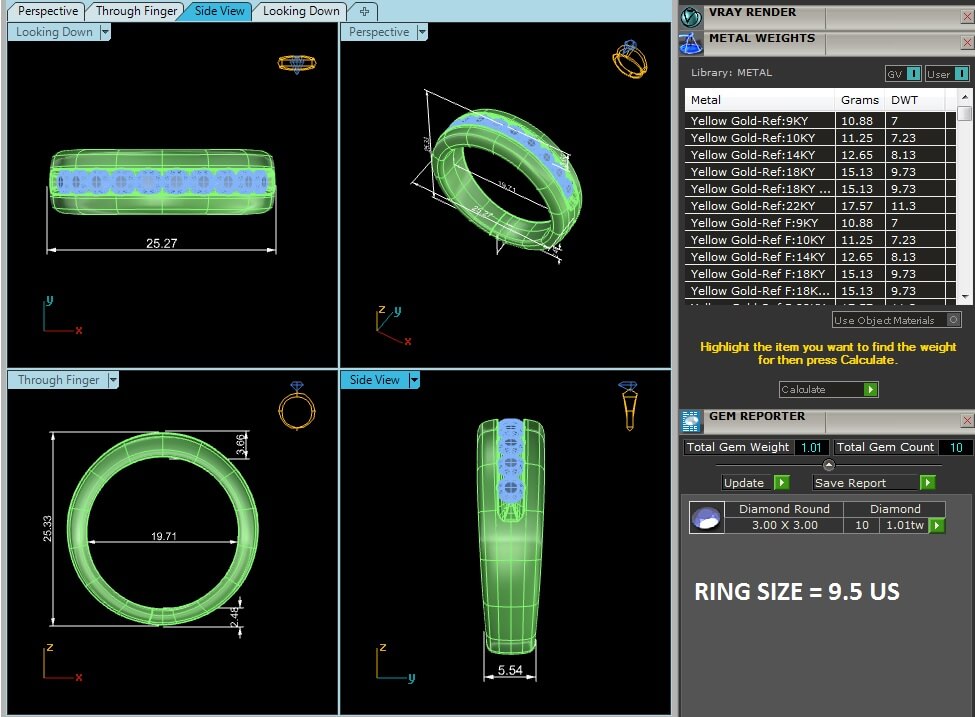Click green arrow beside 1.01tw diamond weight

coord(937,526)
